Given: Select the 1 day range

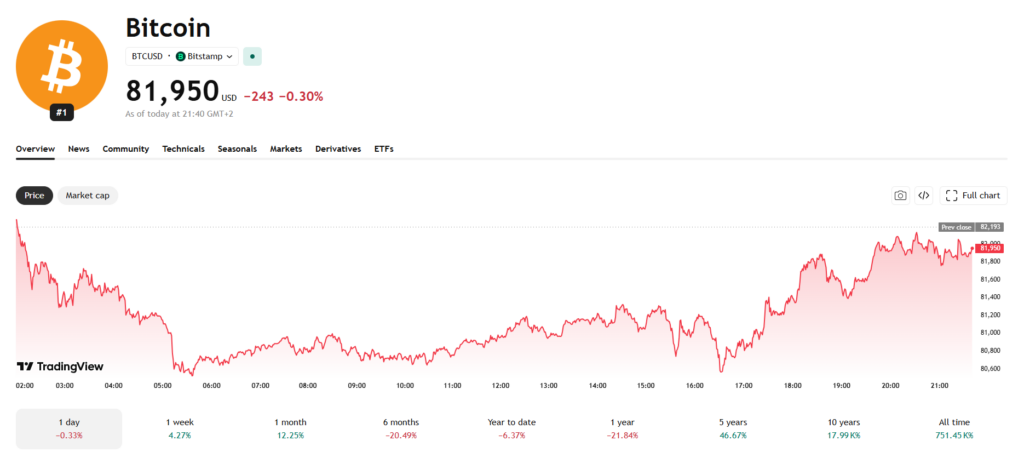Looking at the screenshot, I should pyautogui.click(x=69, y=428).
